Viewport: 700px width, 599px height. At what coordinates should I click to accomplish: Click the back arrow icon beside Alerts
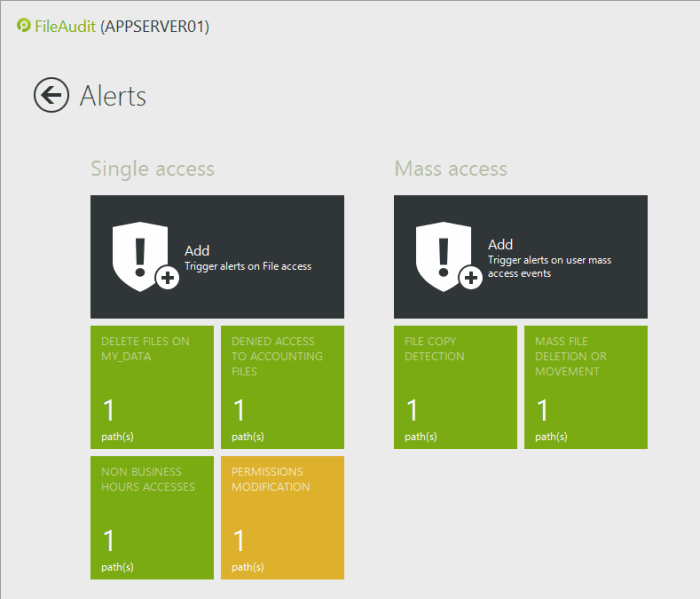click(x=50, y=95)
